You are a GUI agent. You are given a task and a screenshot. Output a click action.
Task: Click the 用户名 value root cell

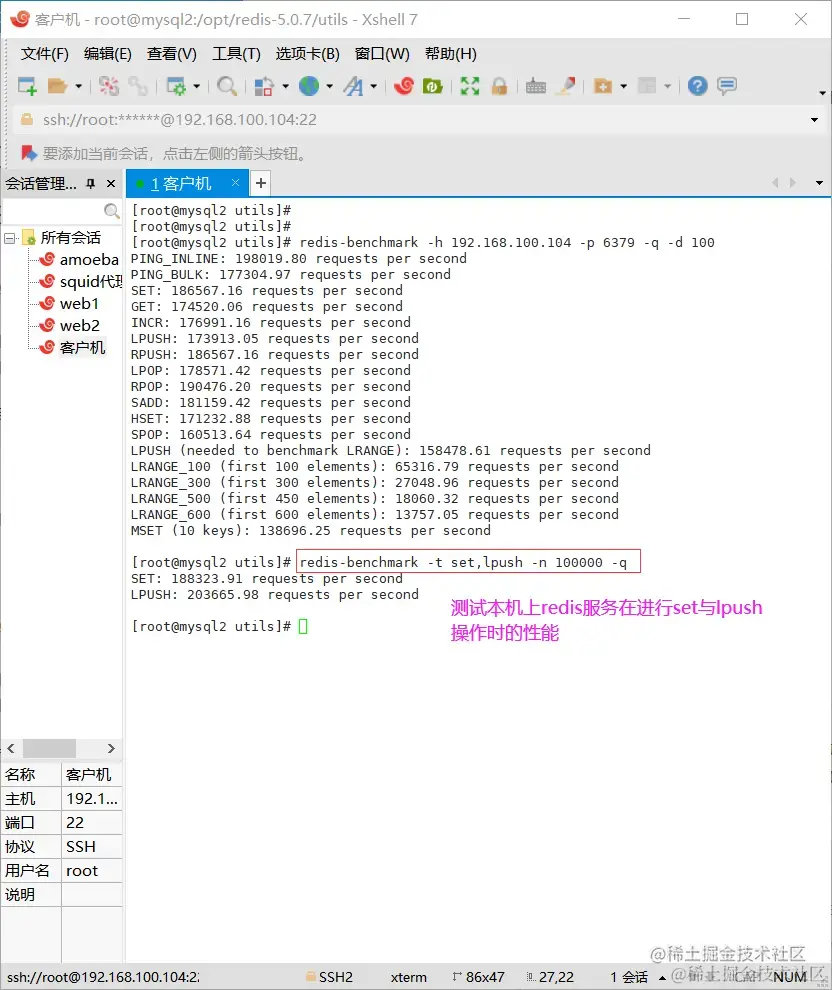(x=92, y=871)
